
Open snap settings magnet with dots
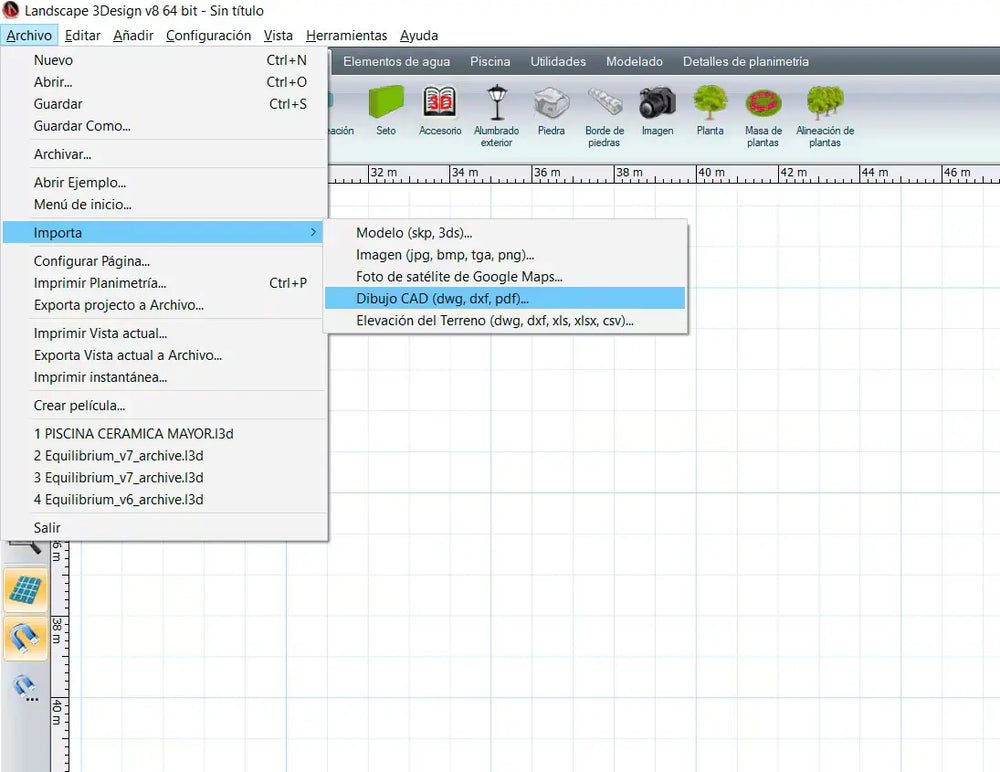click(26, 686)
